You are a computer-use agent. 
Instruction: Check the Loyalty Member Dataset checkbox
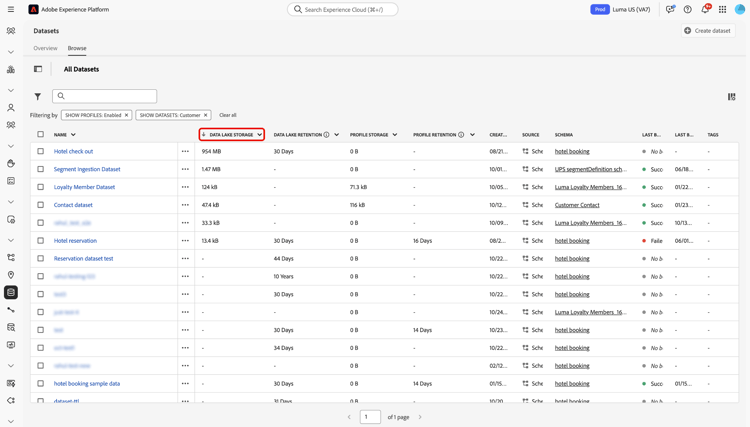point(41,187)
